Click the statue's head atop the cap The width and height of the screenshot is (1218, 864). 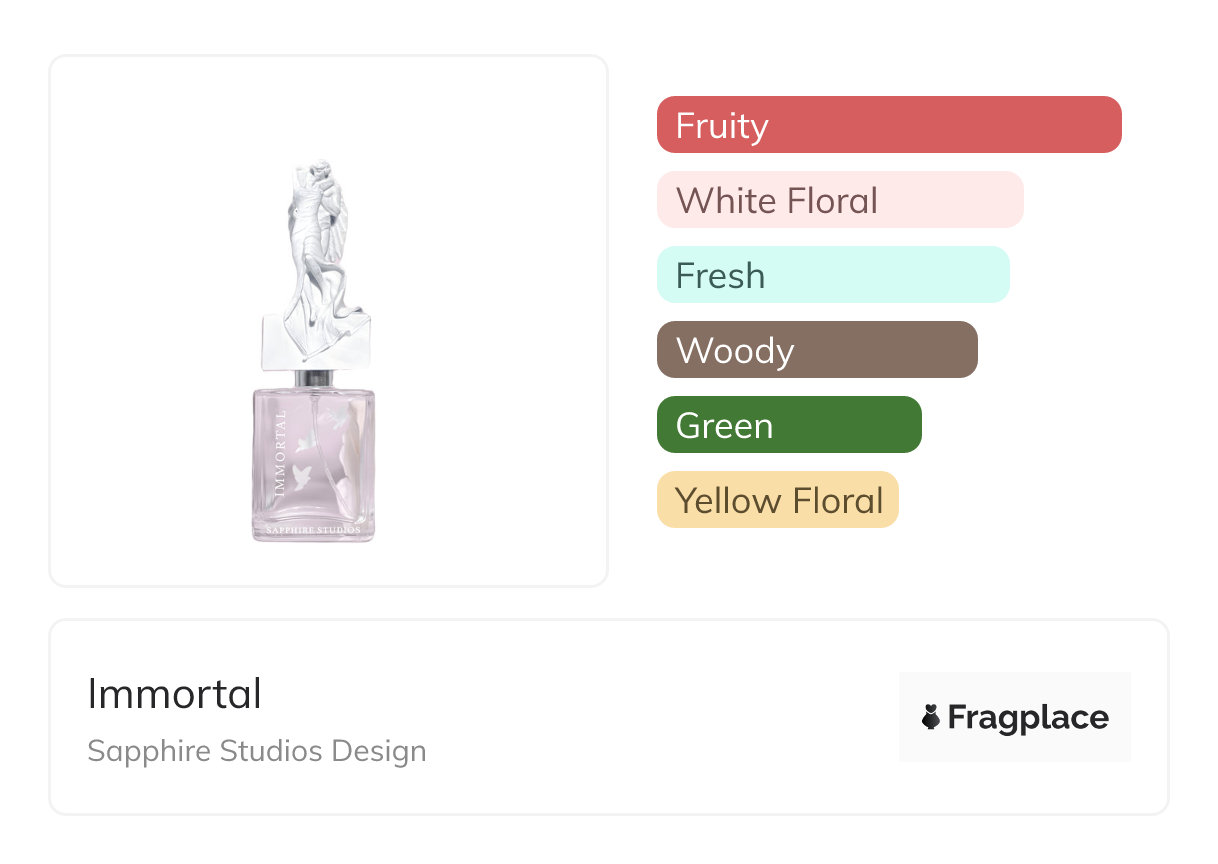coord(320,172)
